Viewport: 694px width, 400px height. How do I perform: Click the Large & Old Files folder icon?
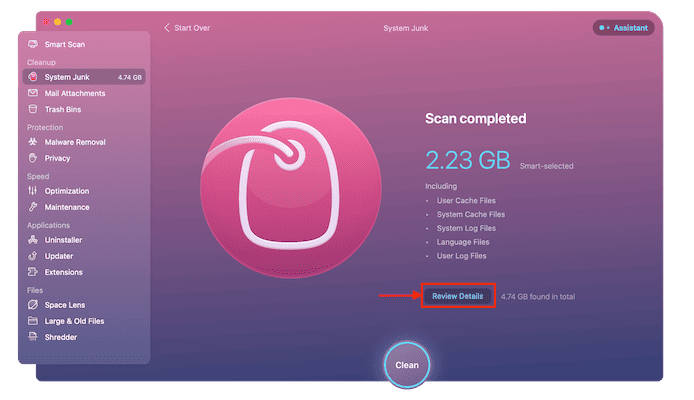(33, 320)
